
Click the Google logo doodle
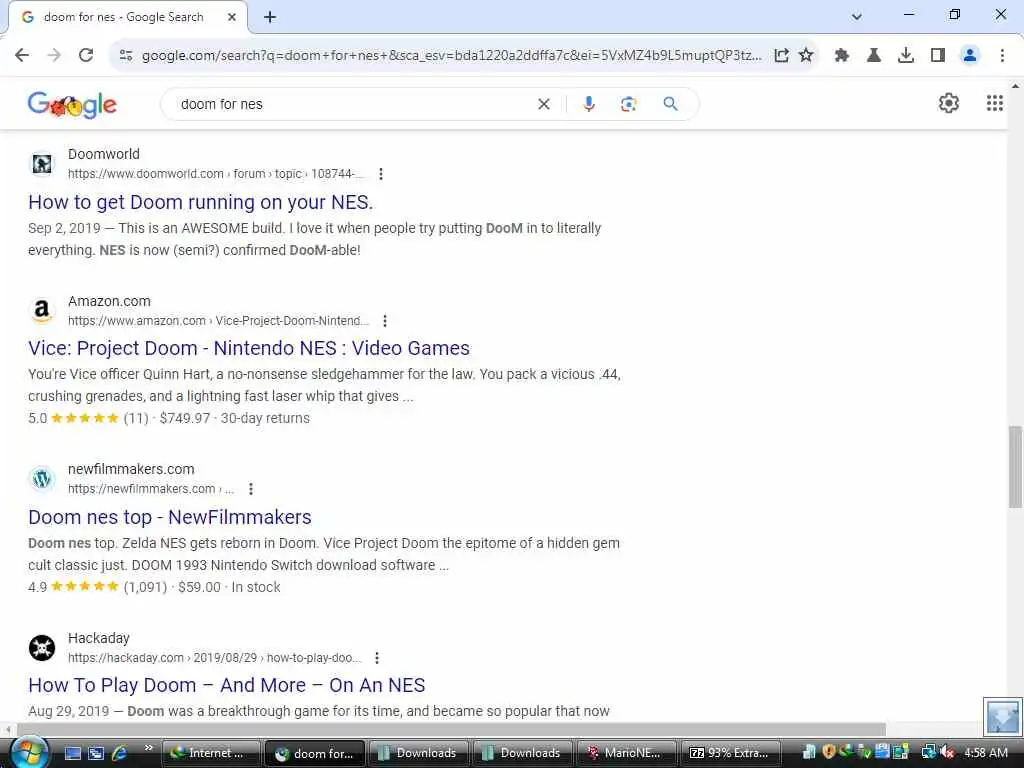tap(72, 104)
